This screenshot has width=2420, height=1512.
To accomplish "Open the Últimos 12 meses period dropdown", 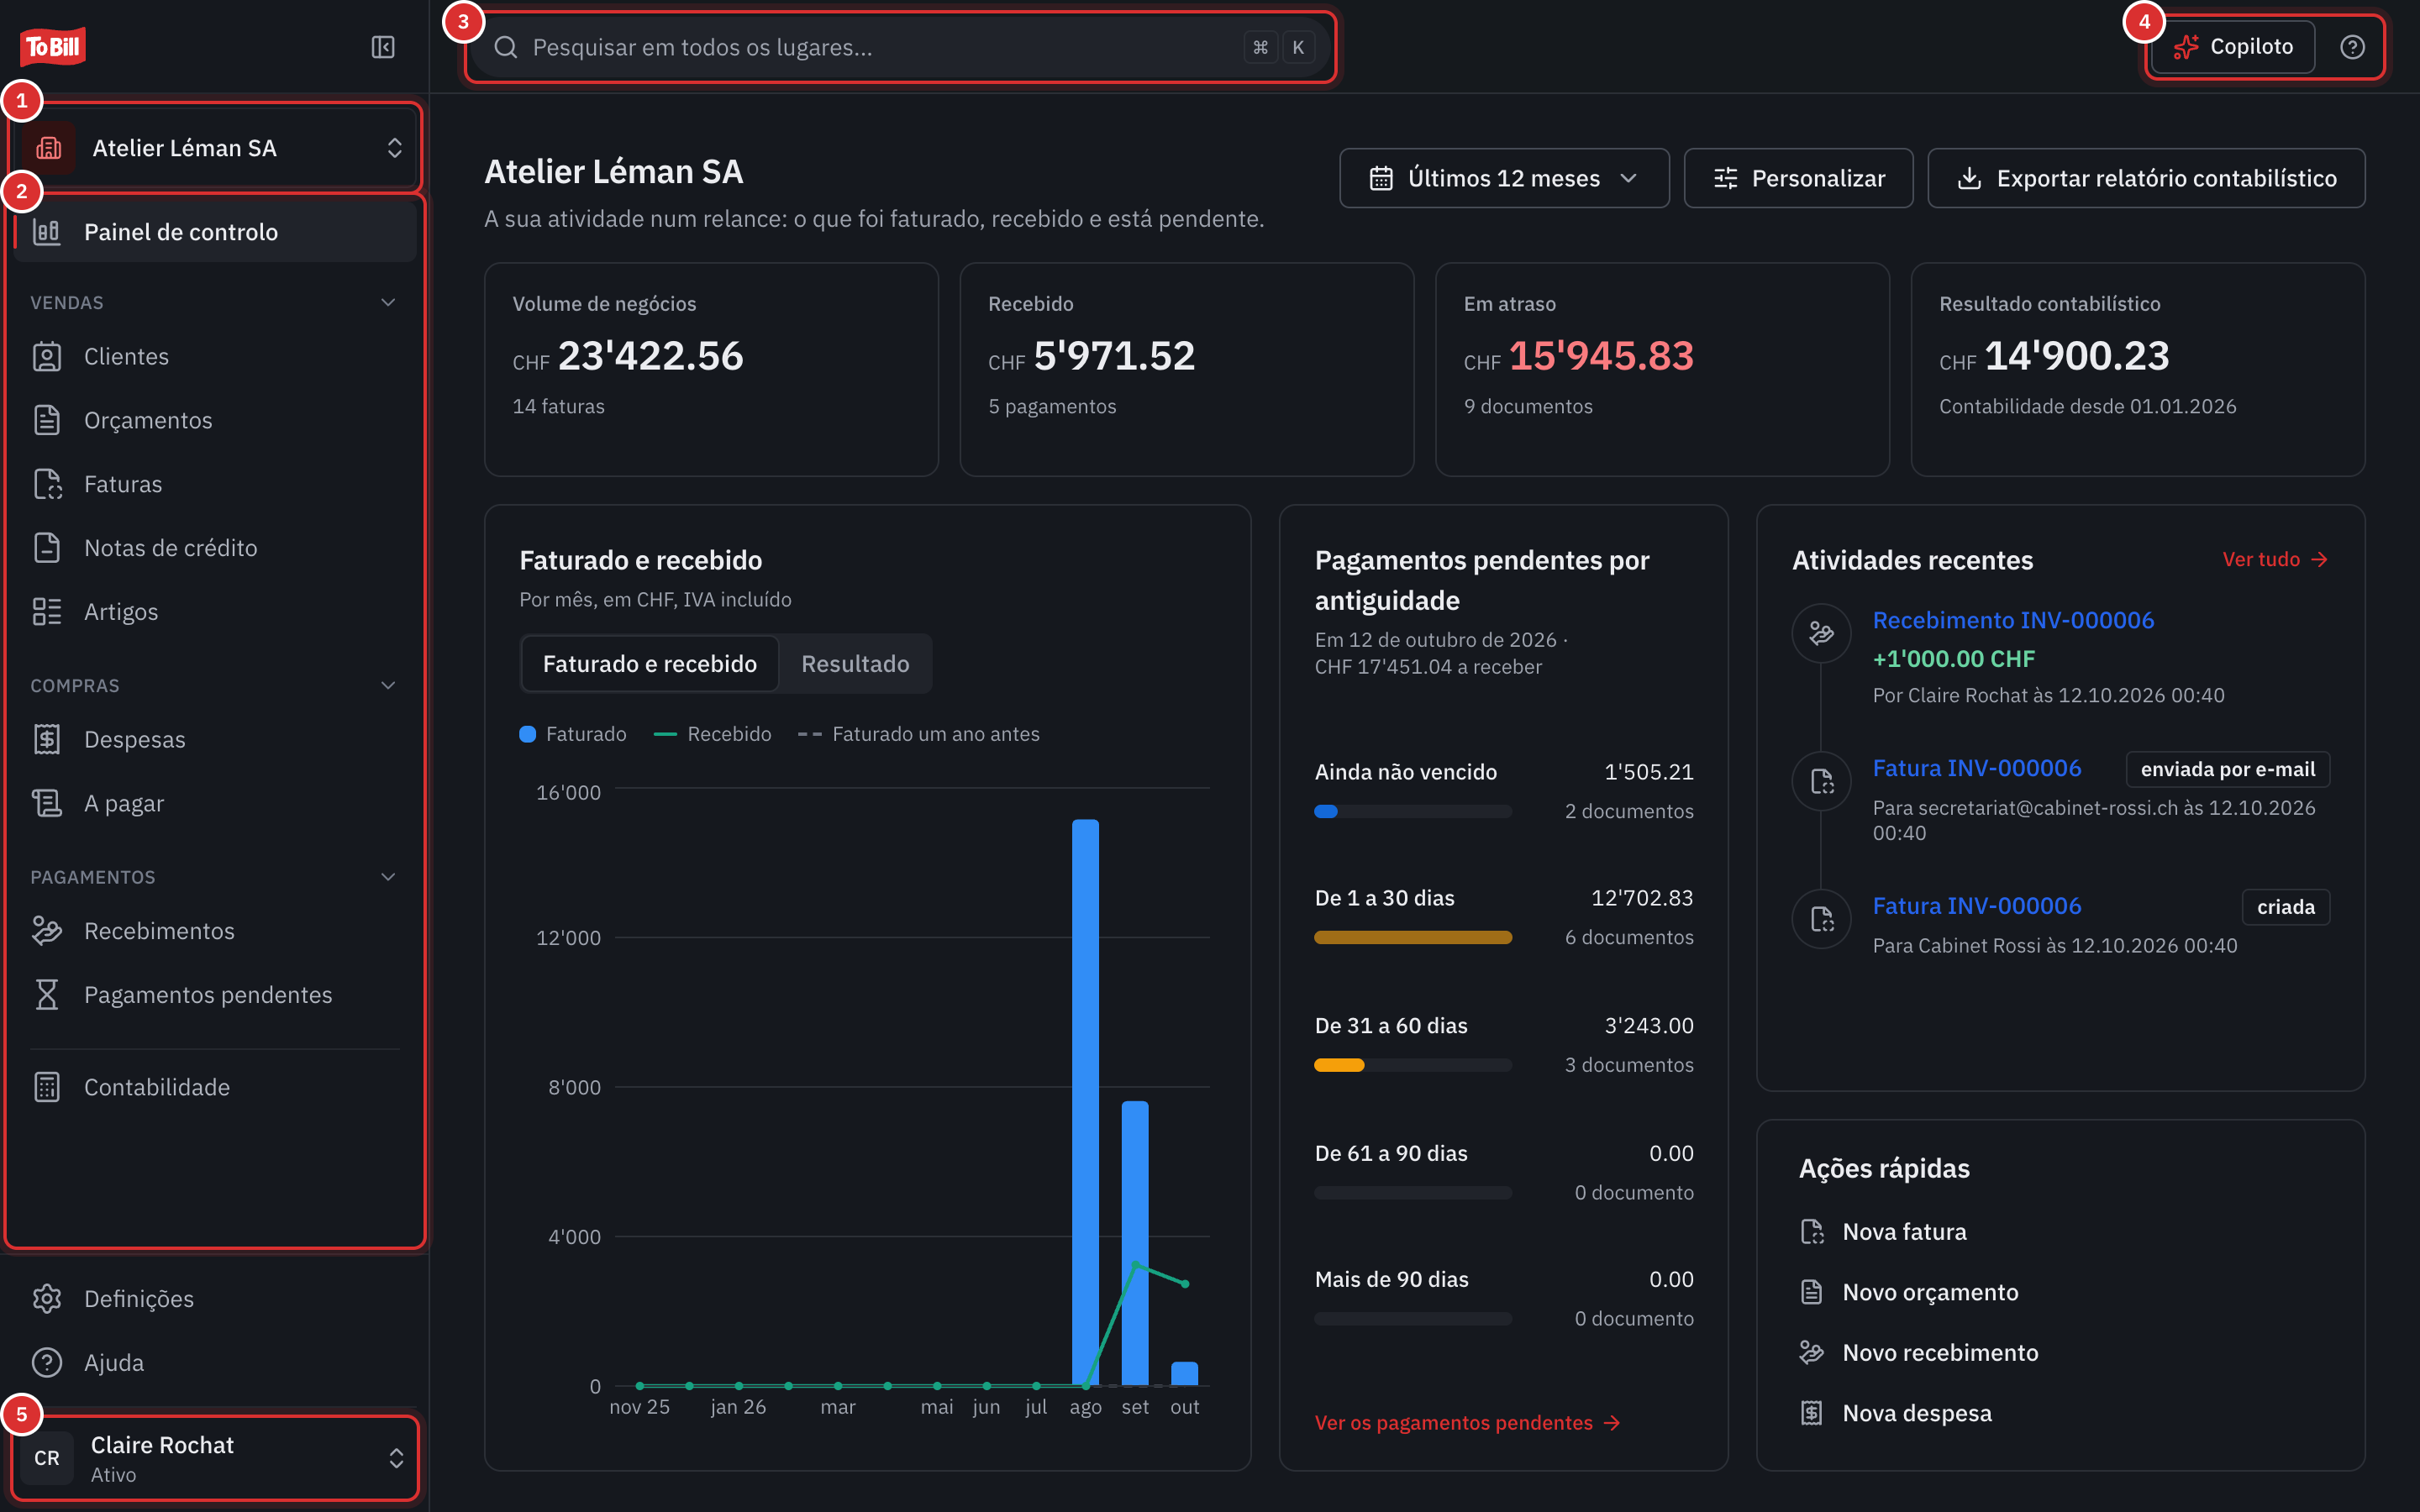I will (1504, 179).
